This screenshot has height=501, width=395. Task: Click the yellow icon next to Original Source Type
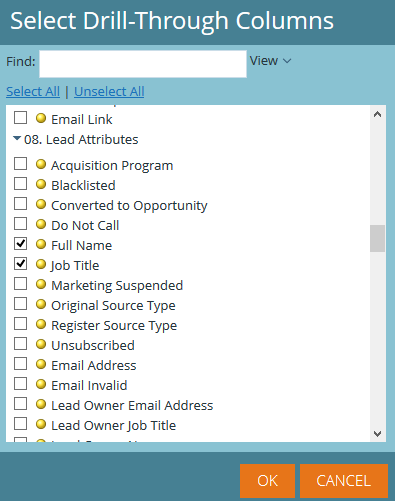coord(41,304)
